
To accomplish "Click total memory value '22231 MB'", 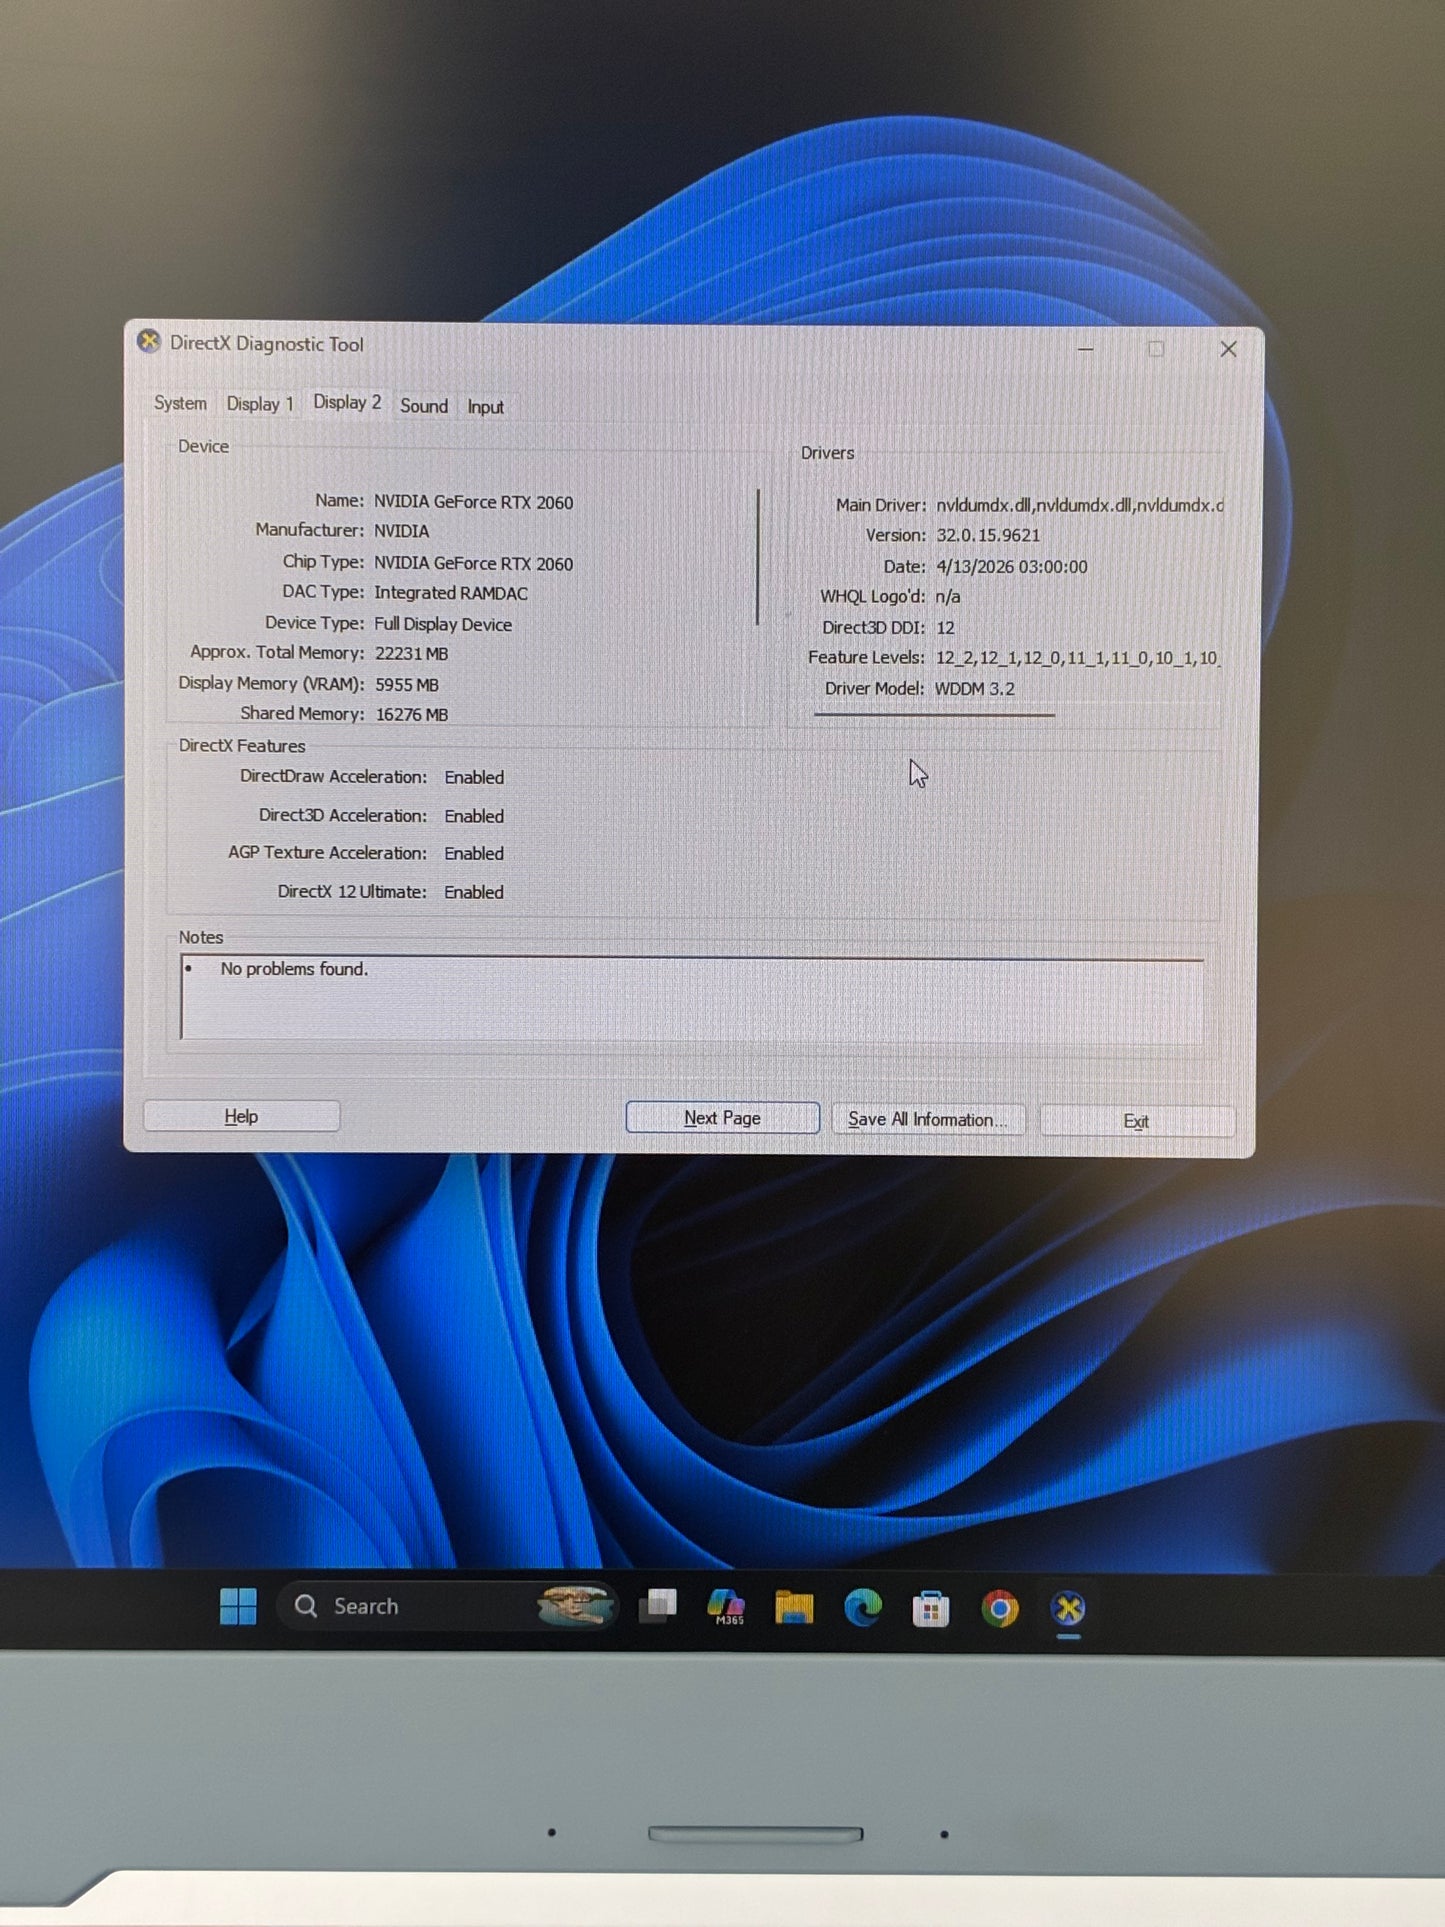I will pos(411,653).
